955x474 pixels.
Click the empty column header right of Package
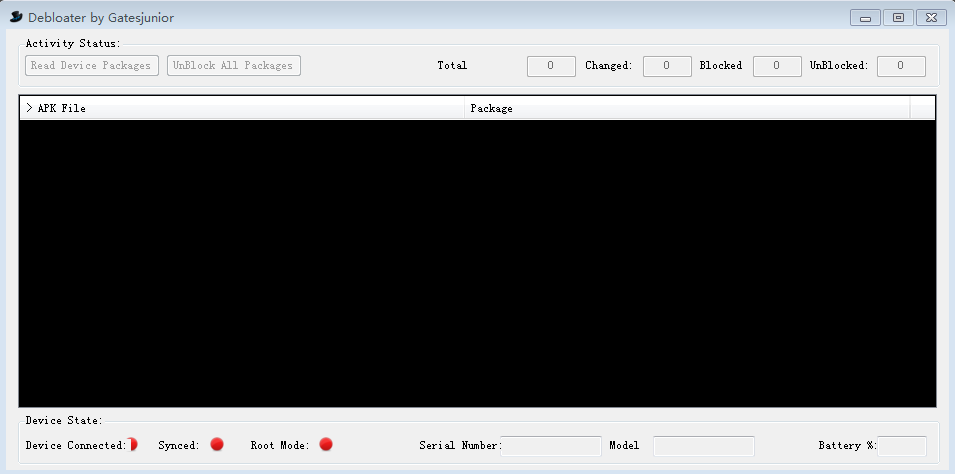tap(922, 108)
